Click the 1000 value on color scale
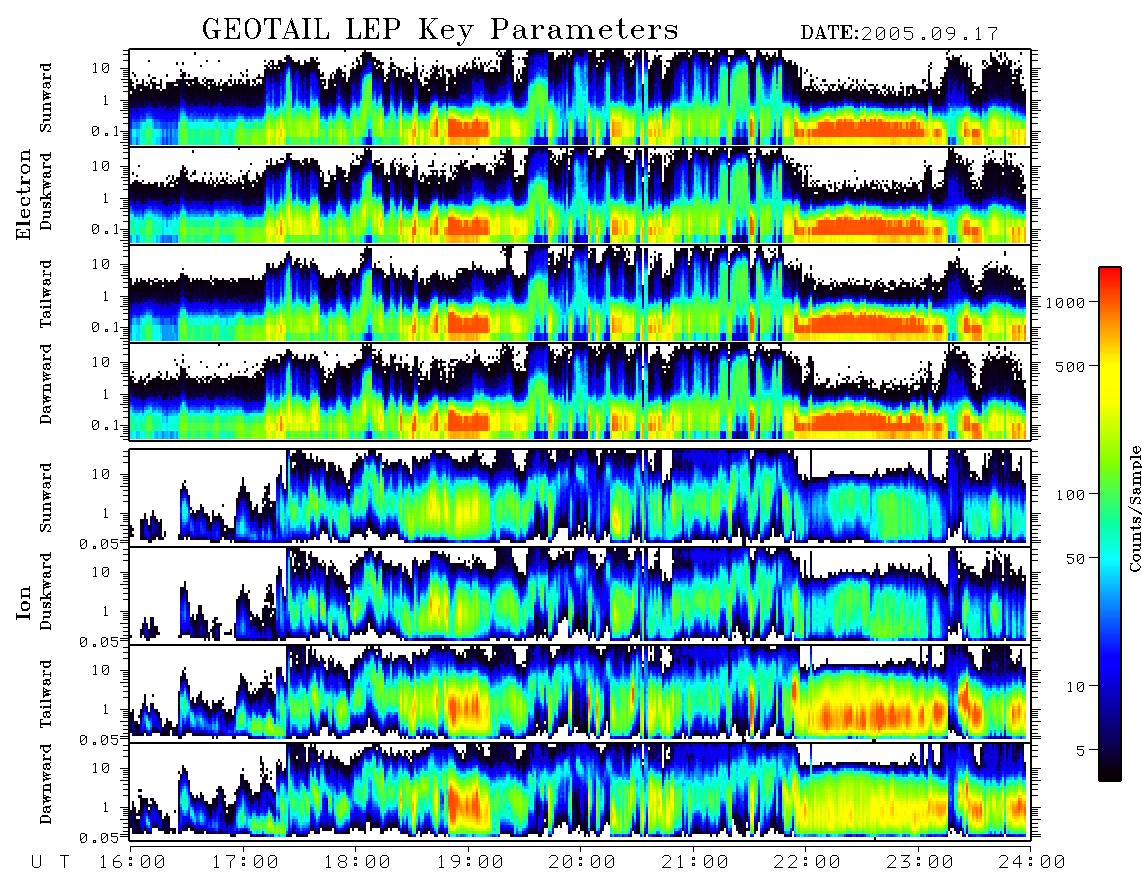The width and height of the screenshot is (1142, 880). pos(1065,302)
